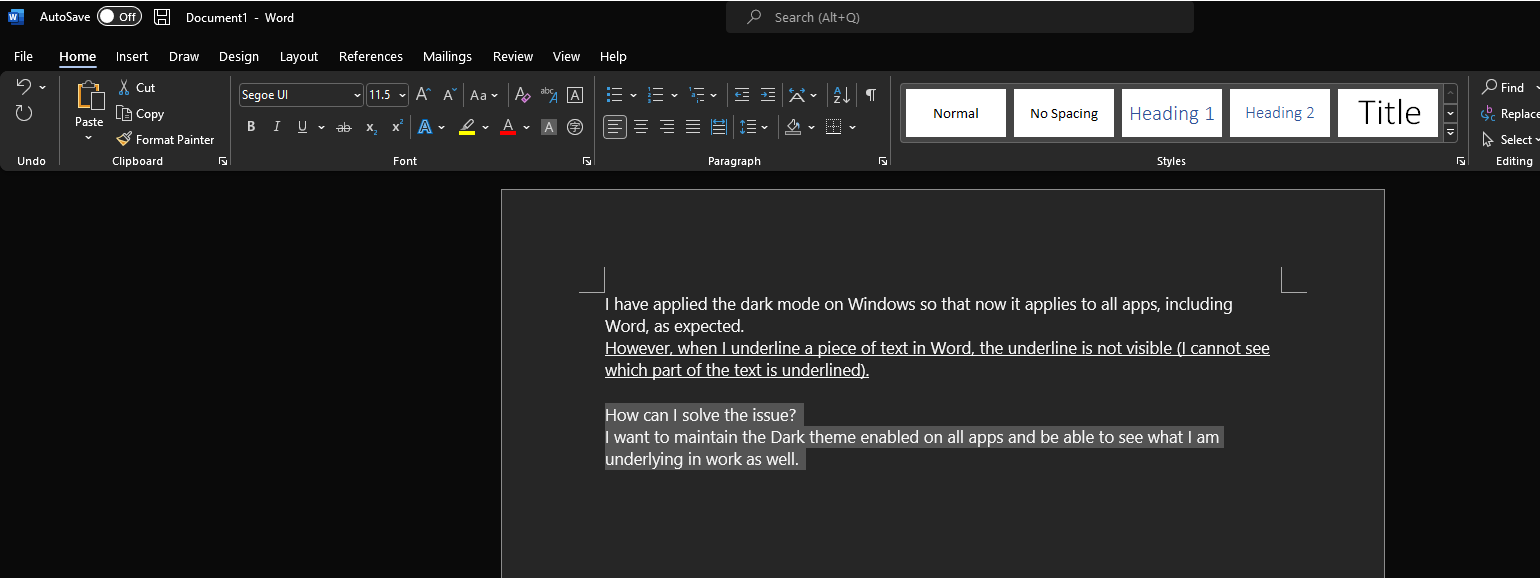Justify the paragraph text
The image size is (1540, 578).
tap(693, 127)
